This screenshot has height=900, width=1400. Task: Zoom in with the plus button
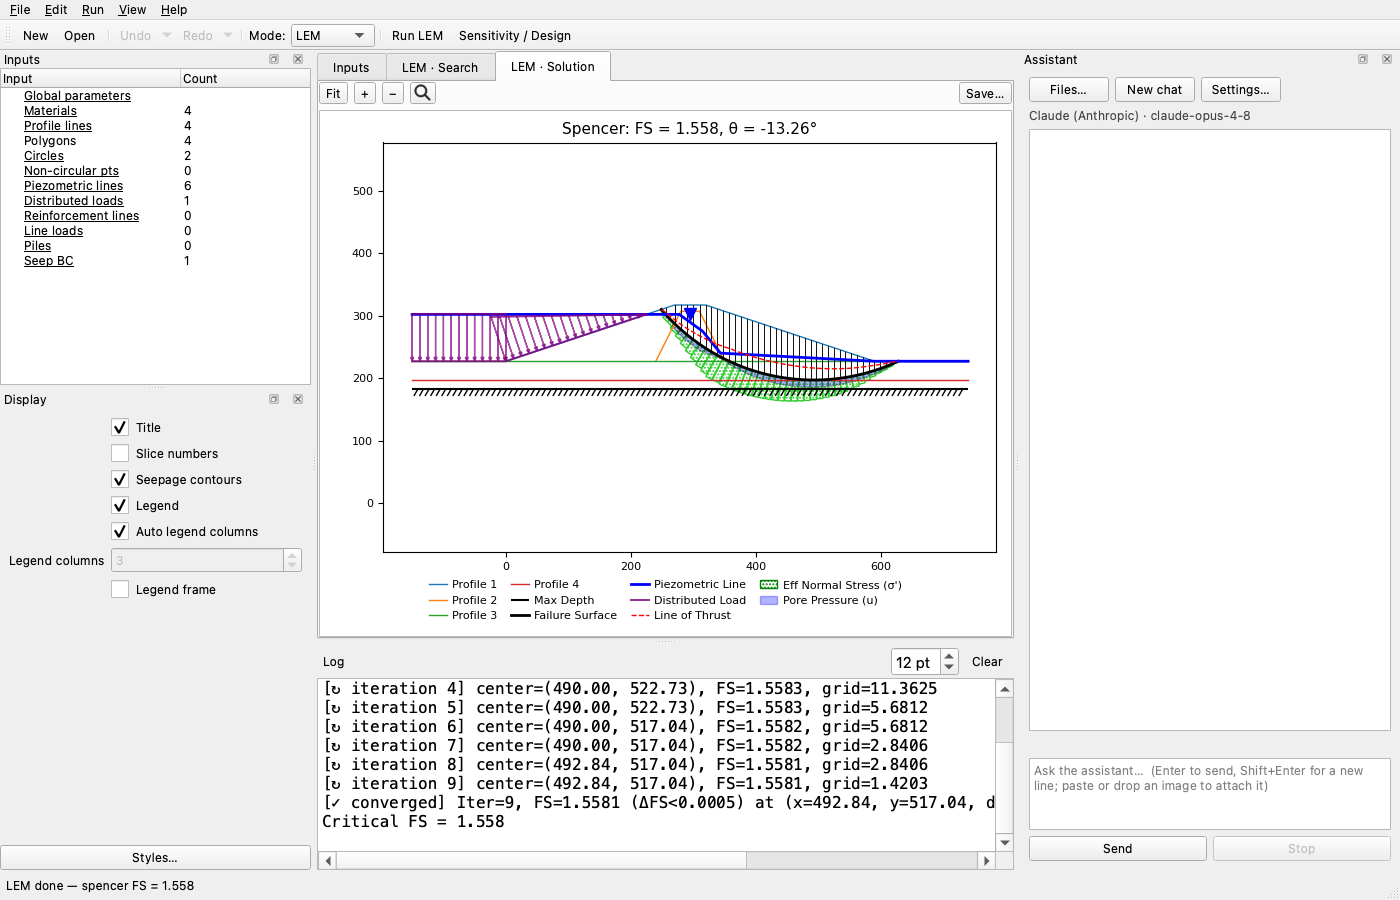point(365,93)
